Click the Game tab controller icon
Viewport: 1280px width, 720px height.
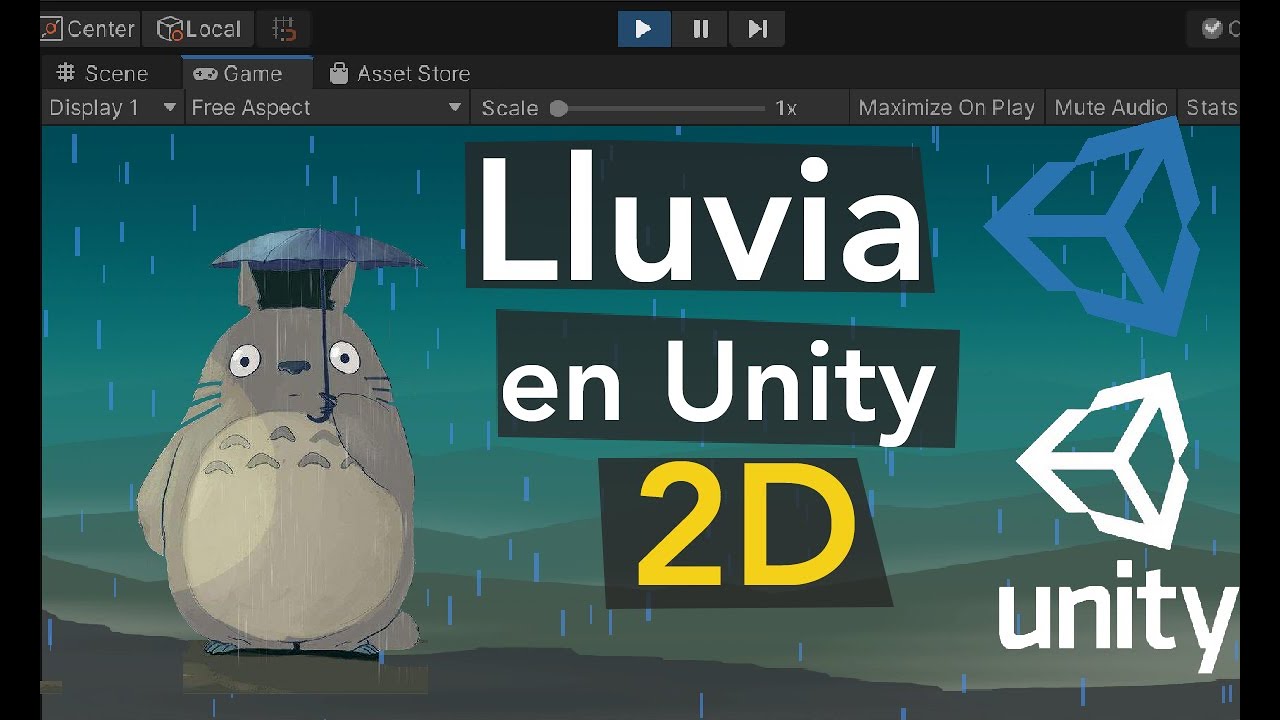tap(205, 74)
